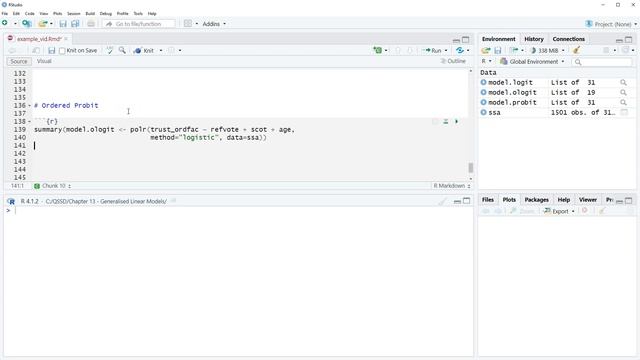View model.probit using its magnifier icon
640x360 pixels.
(x=623, y=102)
